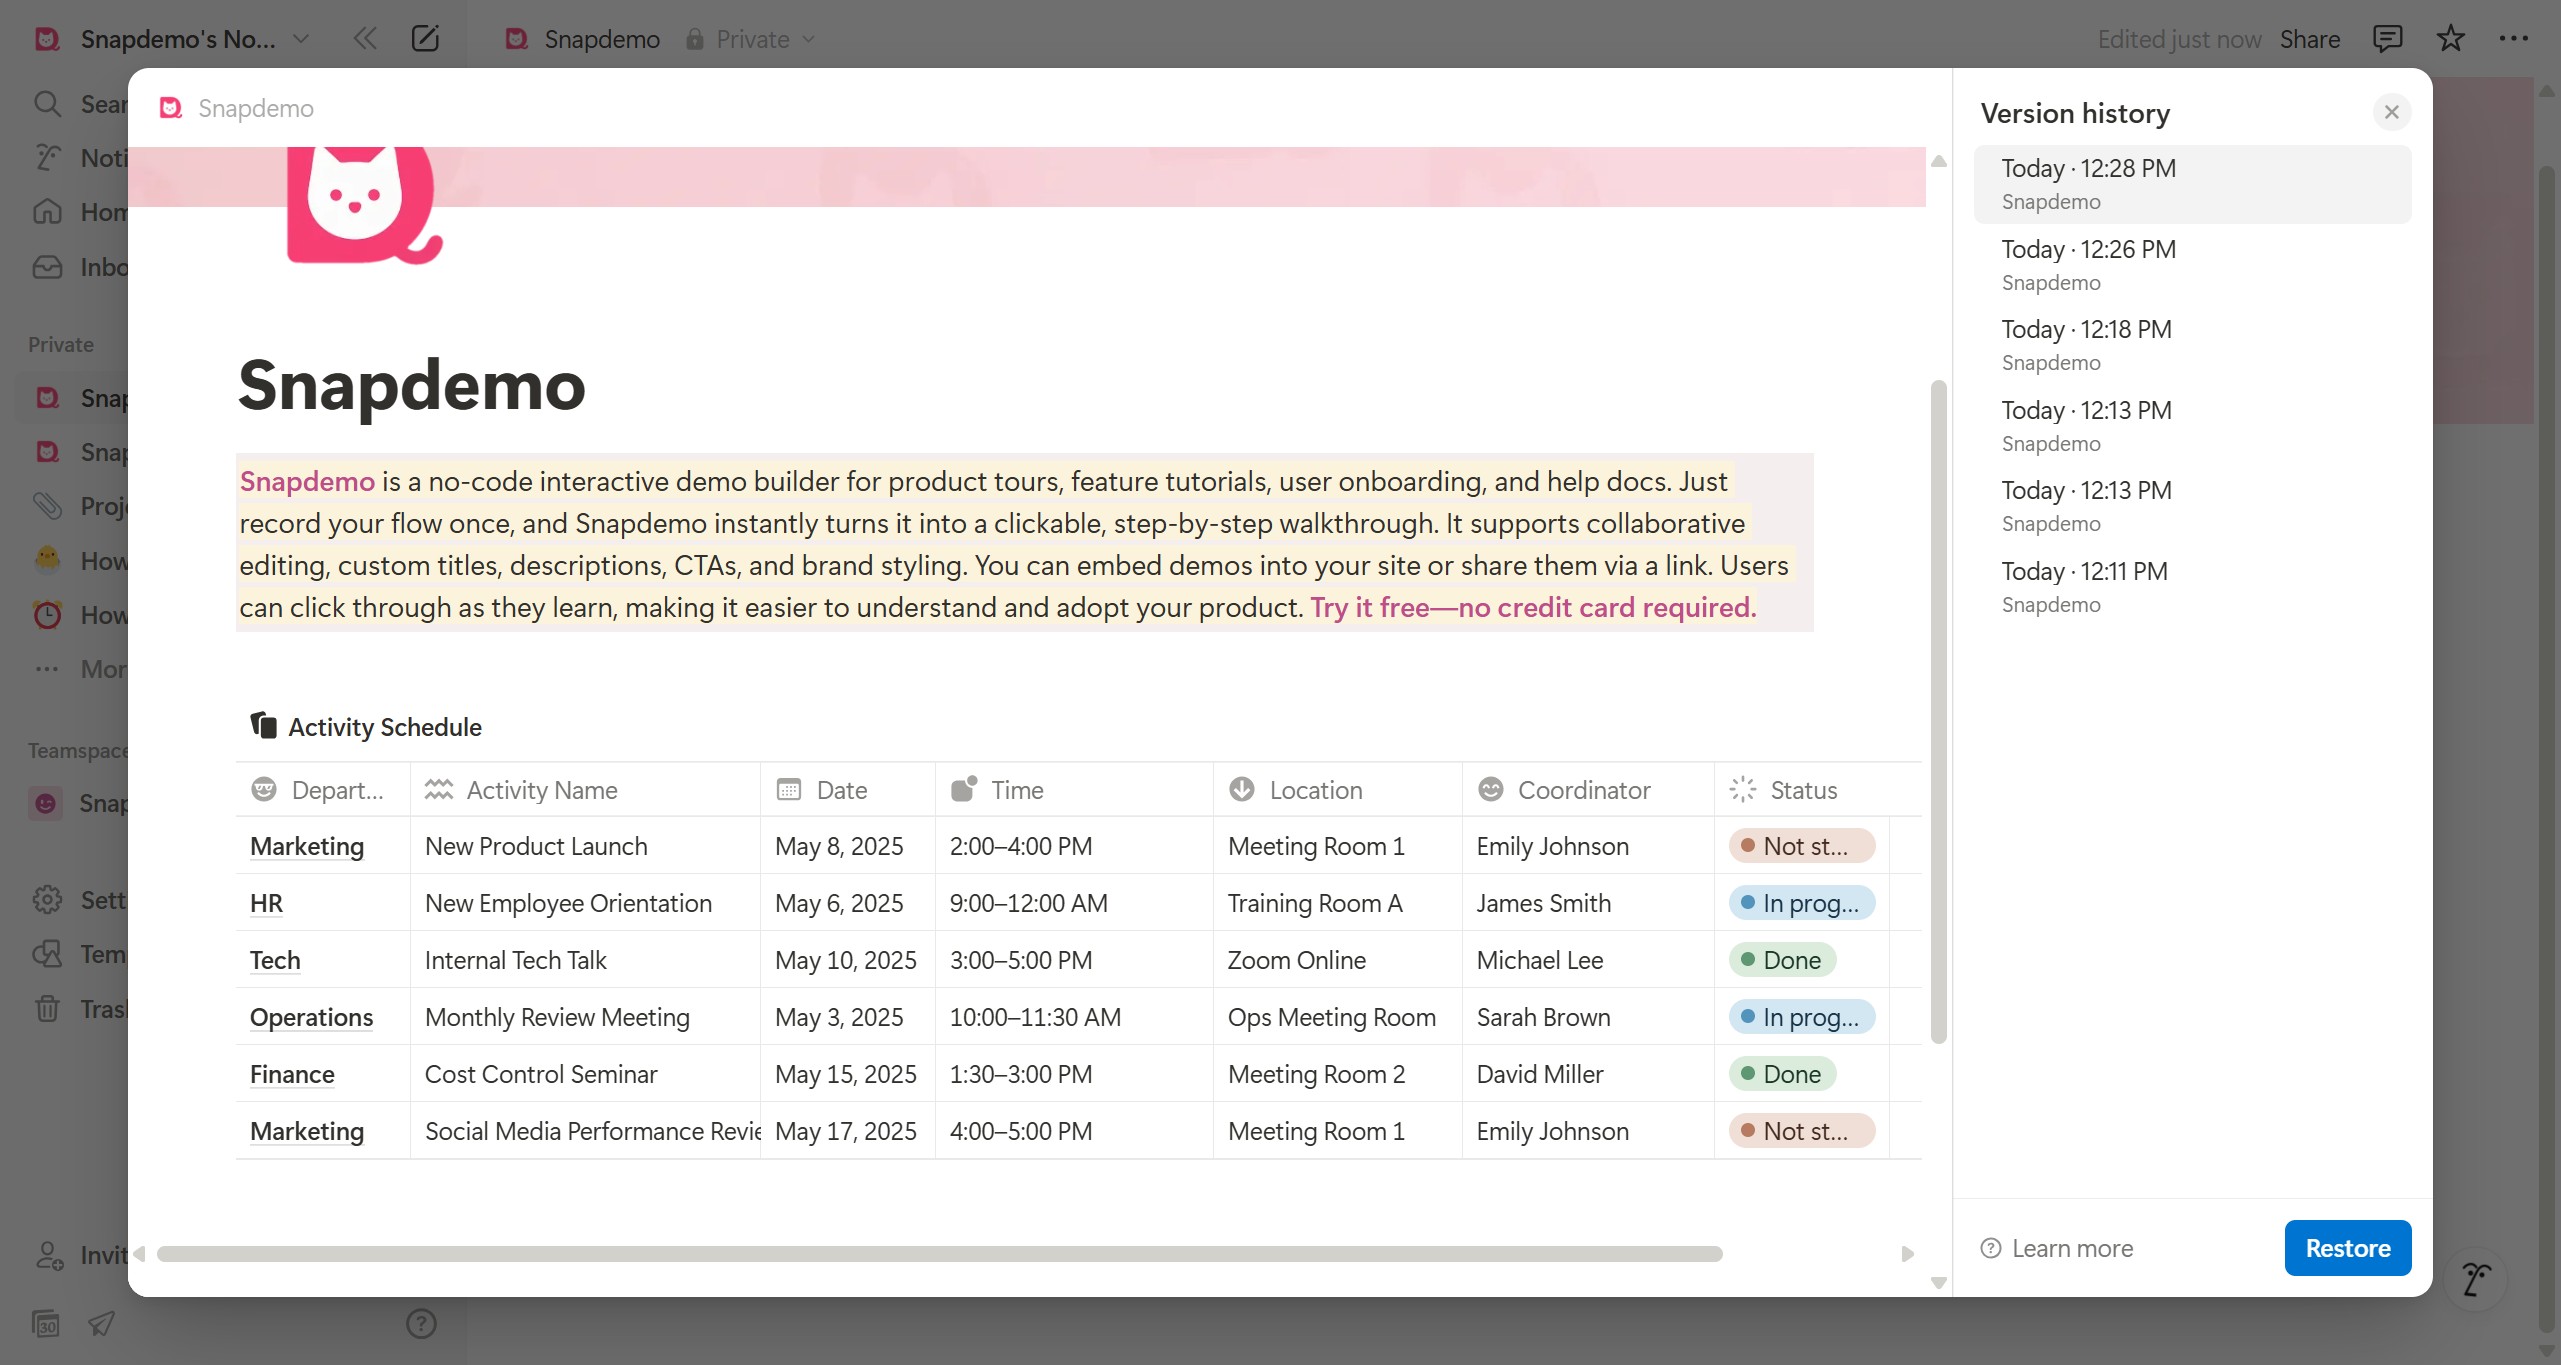This screenshot has height=1365, width=2561.
Task: Click the right arrow of horizontal scrollbar
Action: click(1907, 1254)
